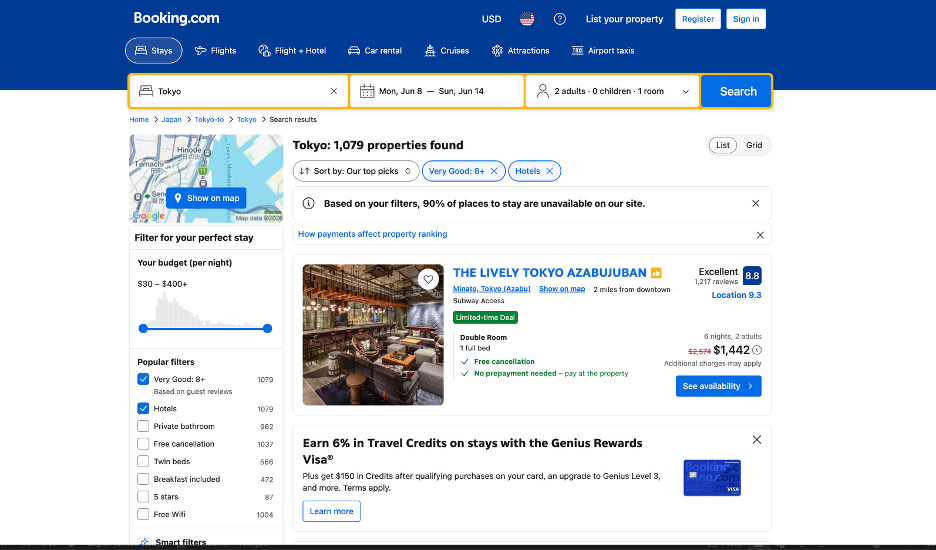Click the preferred partner thumbs-up badge

point(656,273)
